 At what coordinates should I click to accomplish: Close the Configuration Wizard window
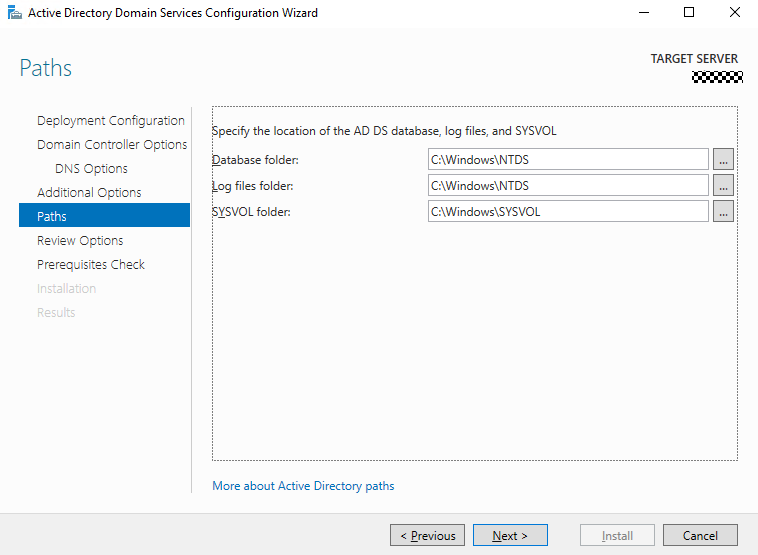[x=734, y=13]
